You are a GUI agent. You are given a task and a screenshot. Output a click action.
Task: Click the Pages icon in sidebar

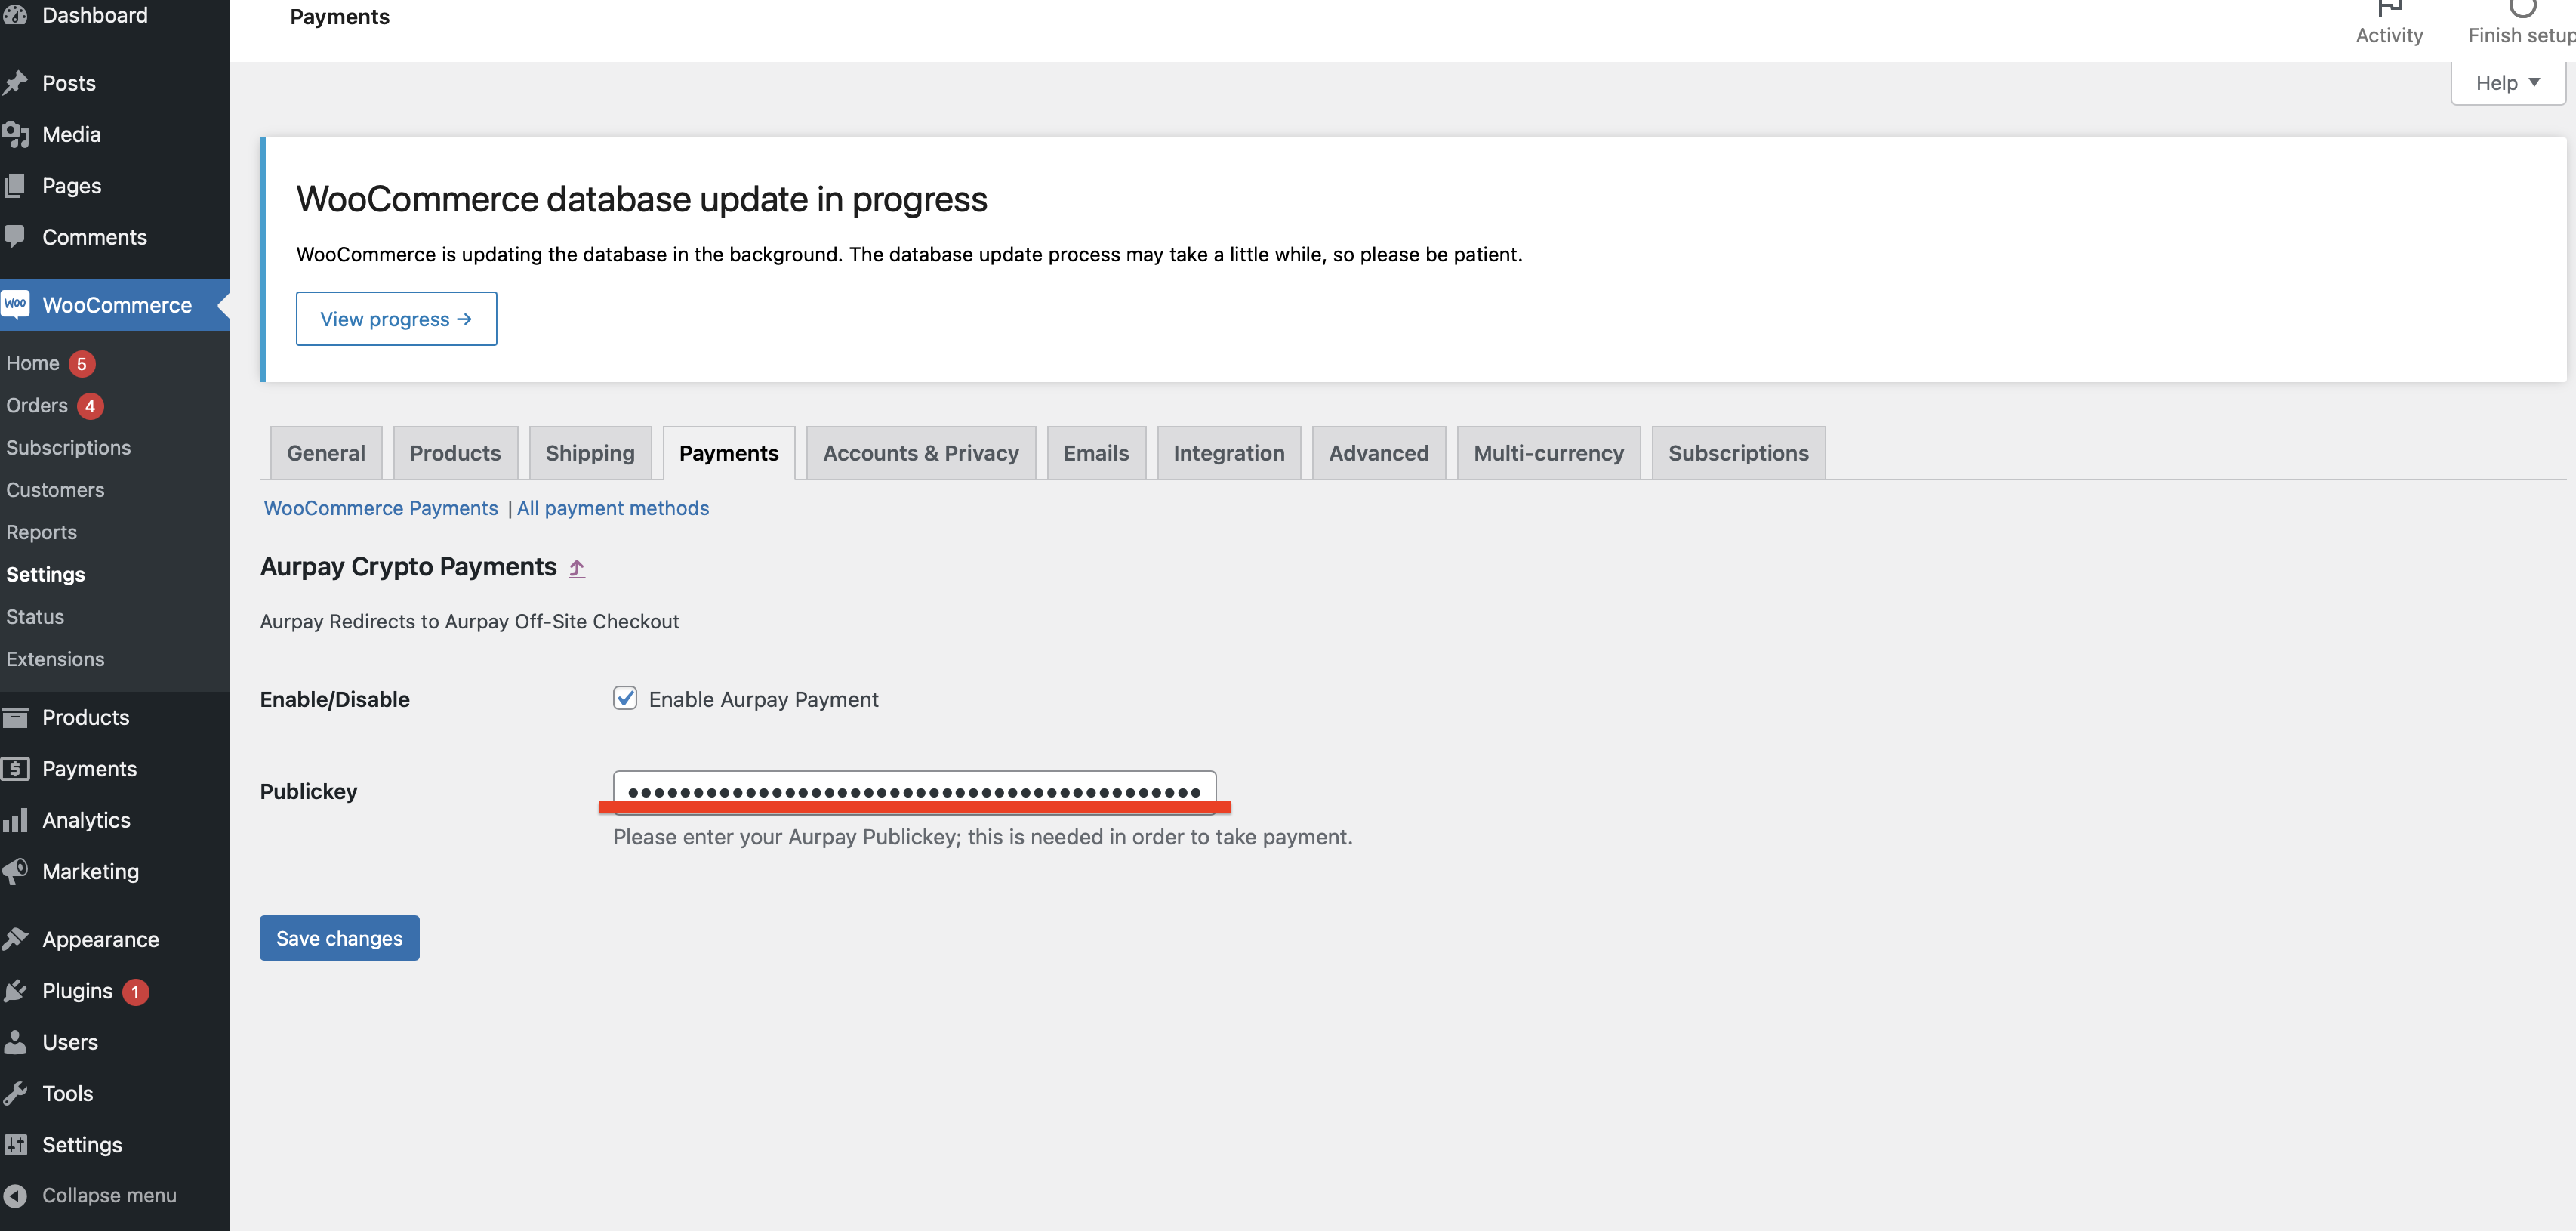point(15,186)
